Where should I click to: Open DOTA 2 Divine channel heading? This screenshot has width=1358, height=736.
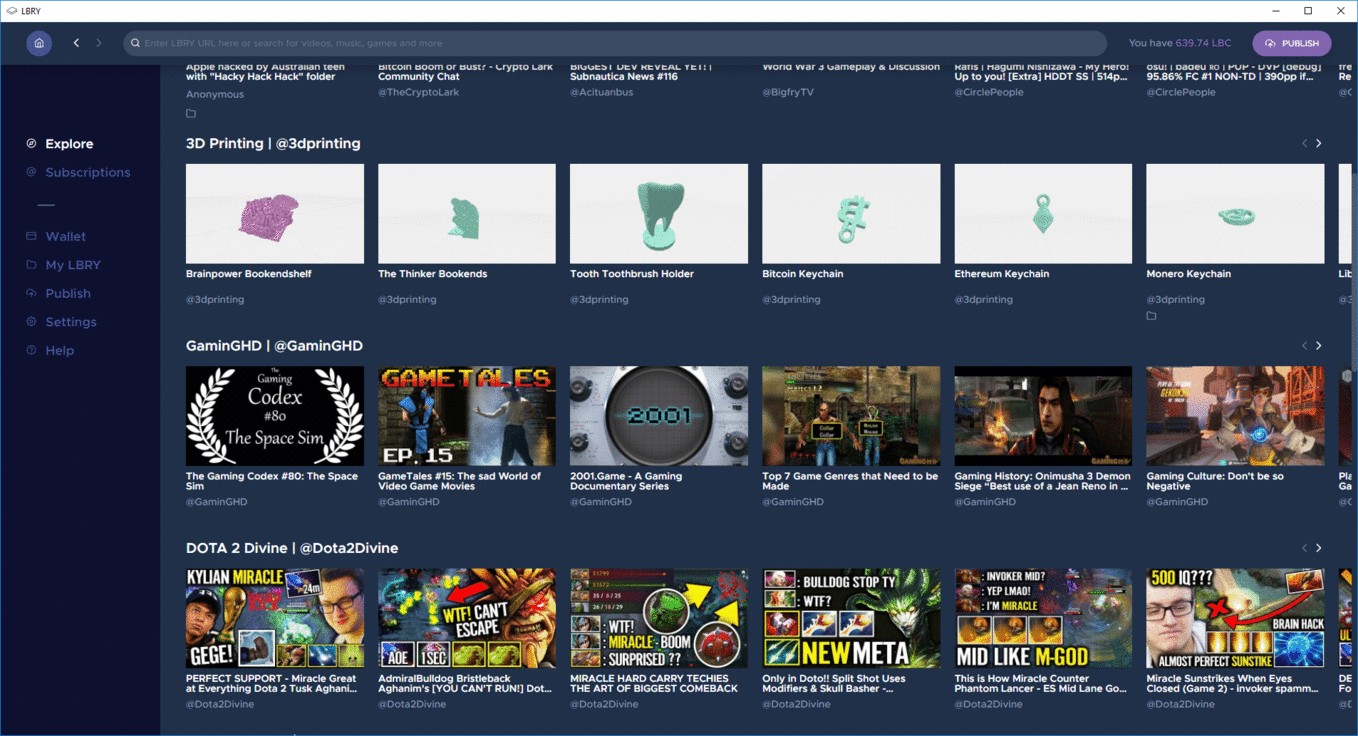(292, 548)
